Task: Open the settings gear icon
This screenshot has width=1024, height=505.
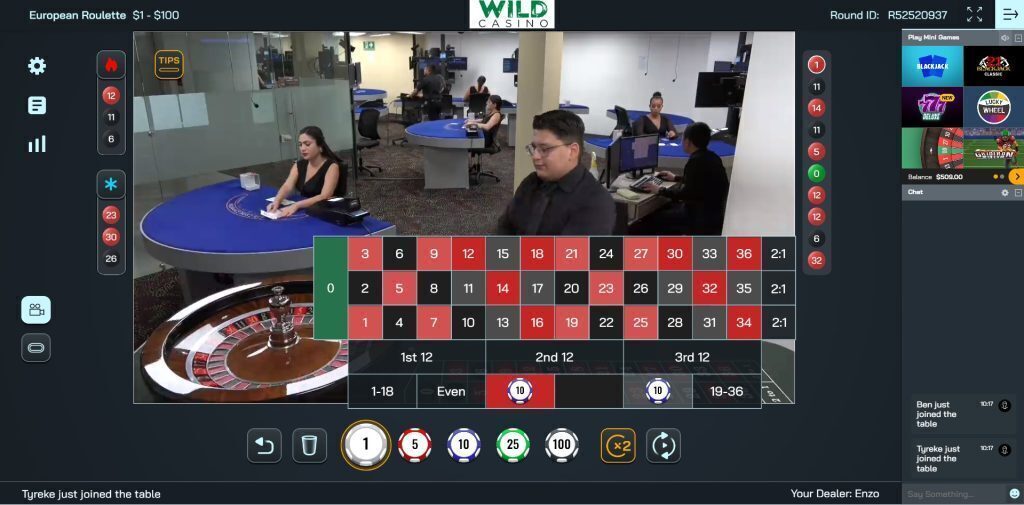Action: (37, 65)
